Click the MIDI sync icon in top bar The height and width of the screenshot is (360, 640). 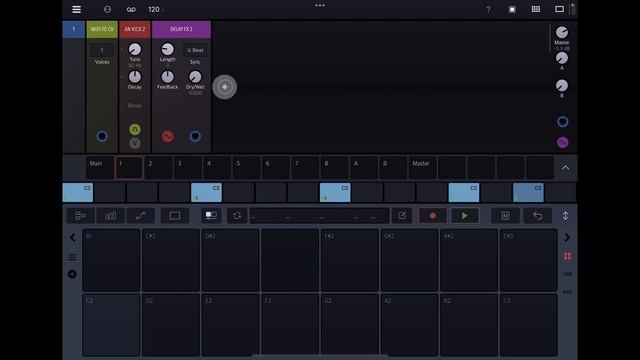(107, 9)
